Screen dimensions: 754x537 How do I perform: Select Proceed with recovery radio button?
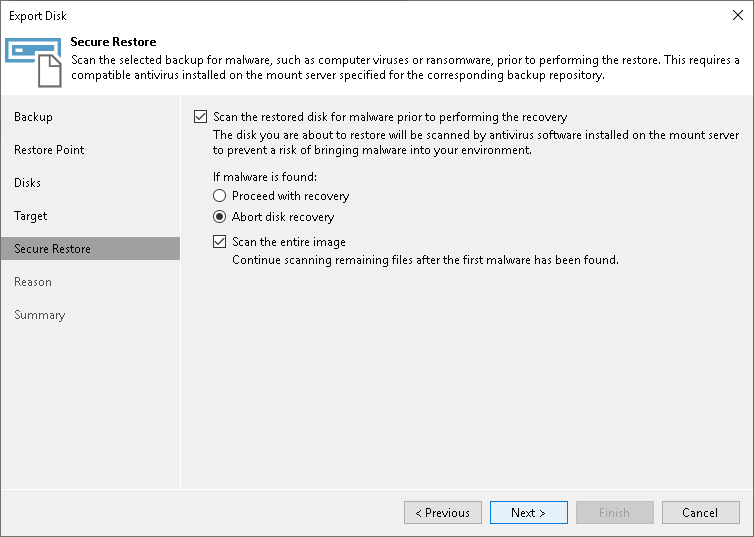[x=220, y=196]
